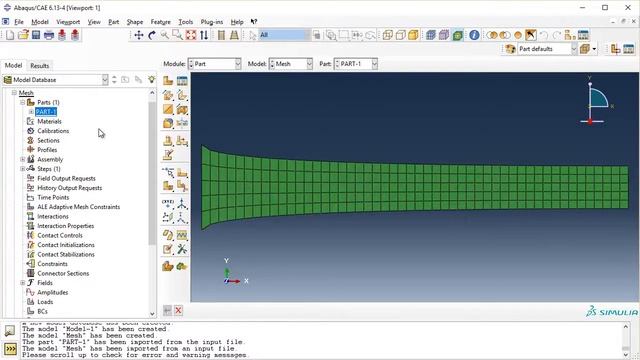Click the Replace All orange circle icon
The image size is (640, 360).
coord(518,35)
